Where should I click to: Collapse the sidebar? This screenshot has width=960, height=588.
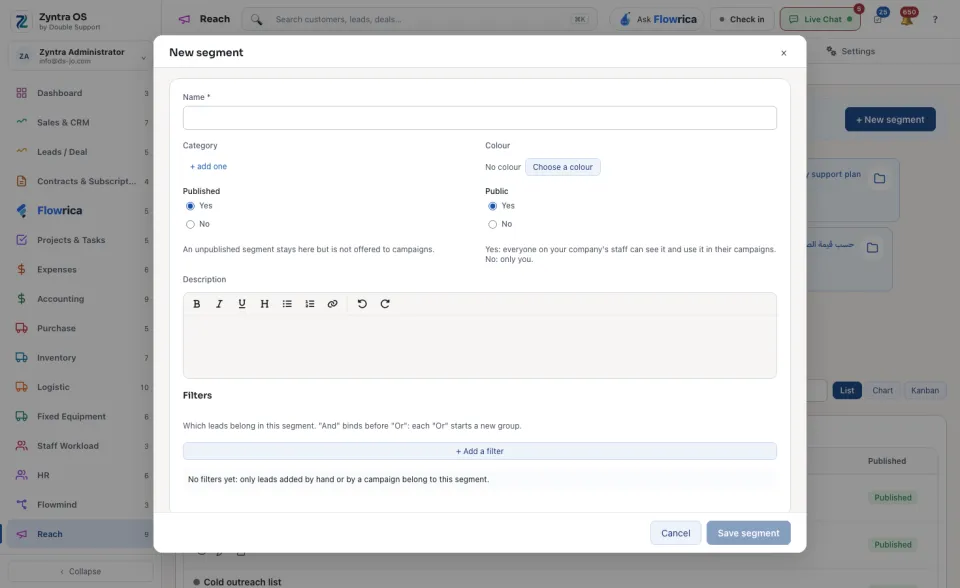(x=81, y=571)
